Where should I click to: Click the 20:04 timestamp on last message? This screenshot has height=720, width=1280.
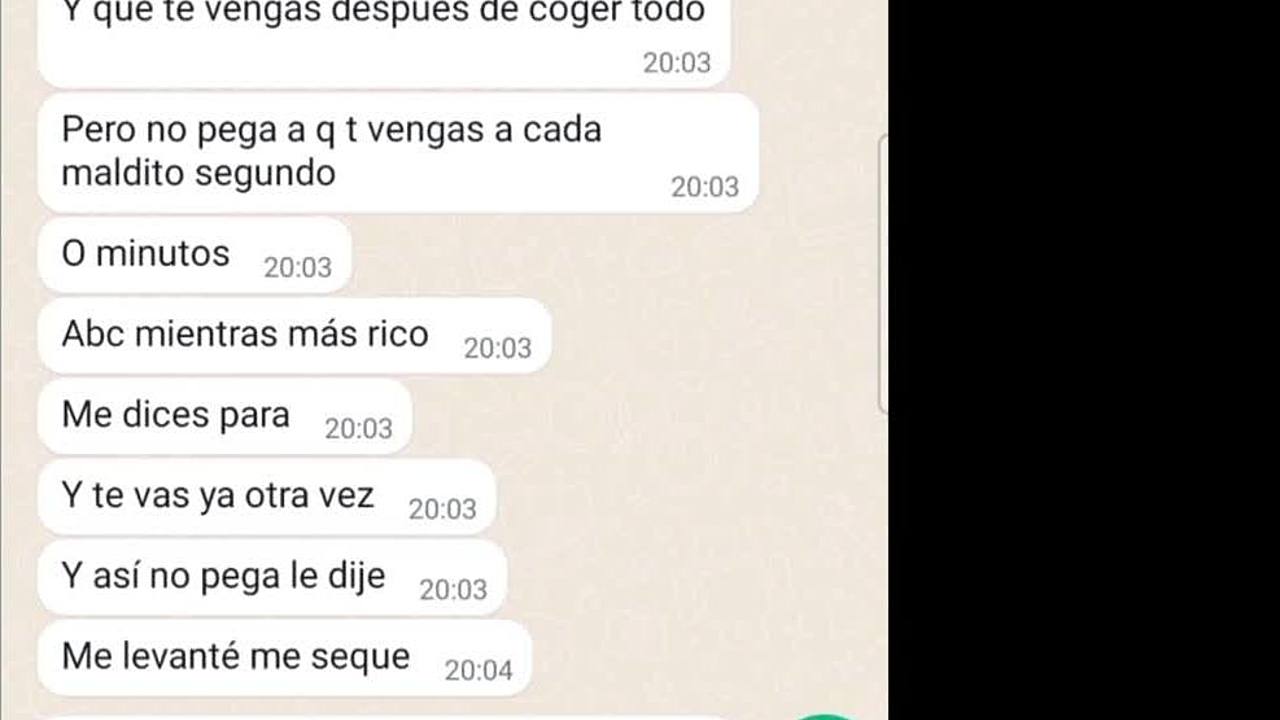coord(478,670)
